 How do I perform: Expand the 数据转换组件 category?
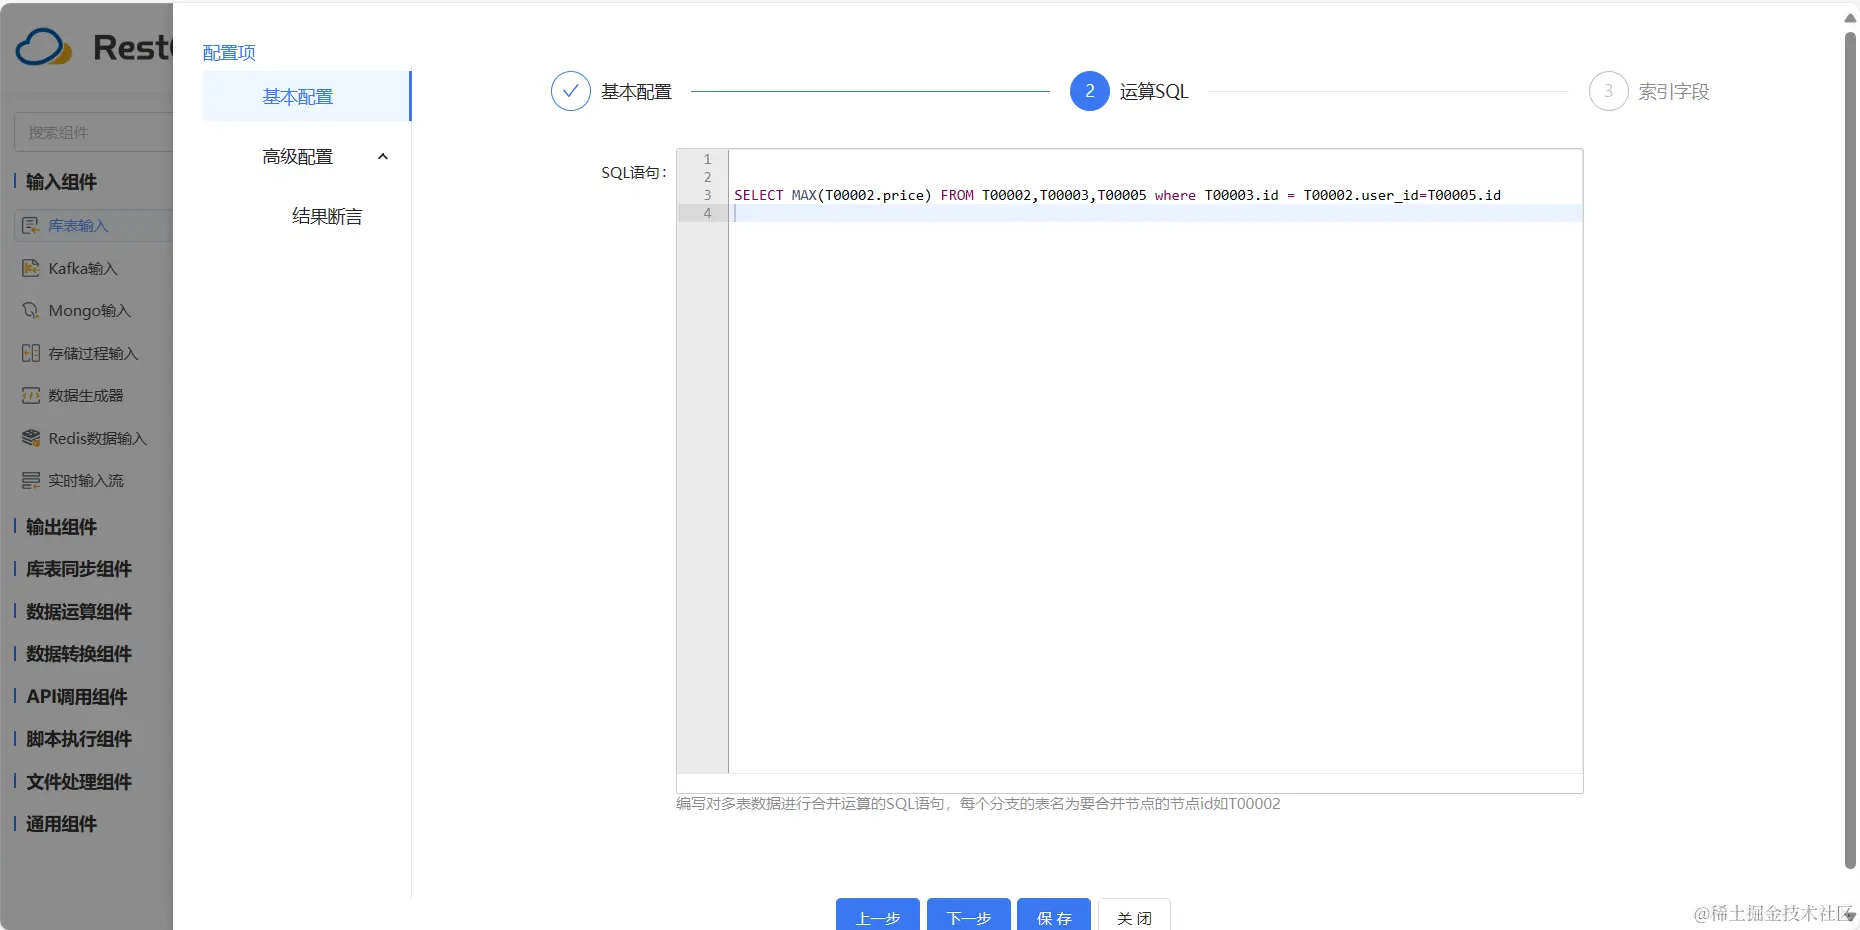click(x=79, y=654)
